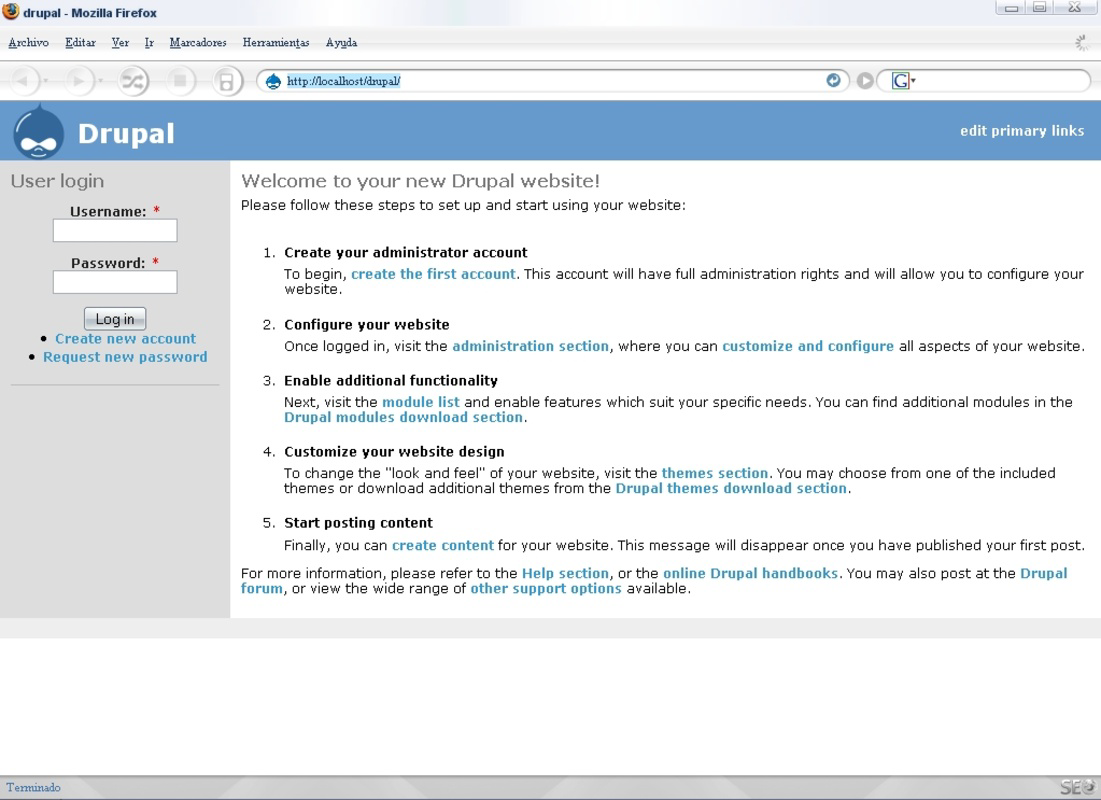
Task: Click the Enable additional functionality step heading
Action: 390,381
